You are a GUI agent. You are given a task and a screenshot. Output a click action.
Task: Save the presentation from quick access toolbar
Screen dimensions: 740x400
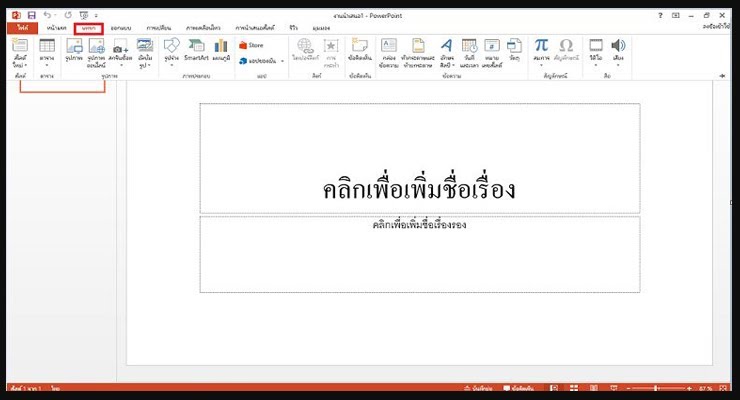tap(32, 15)
